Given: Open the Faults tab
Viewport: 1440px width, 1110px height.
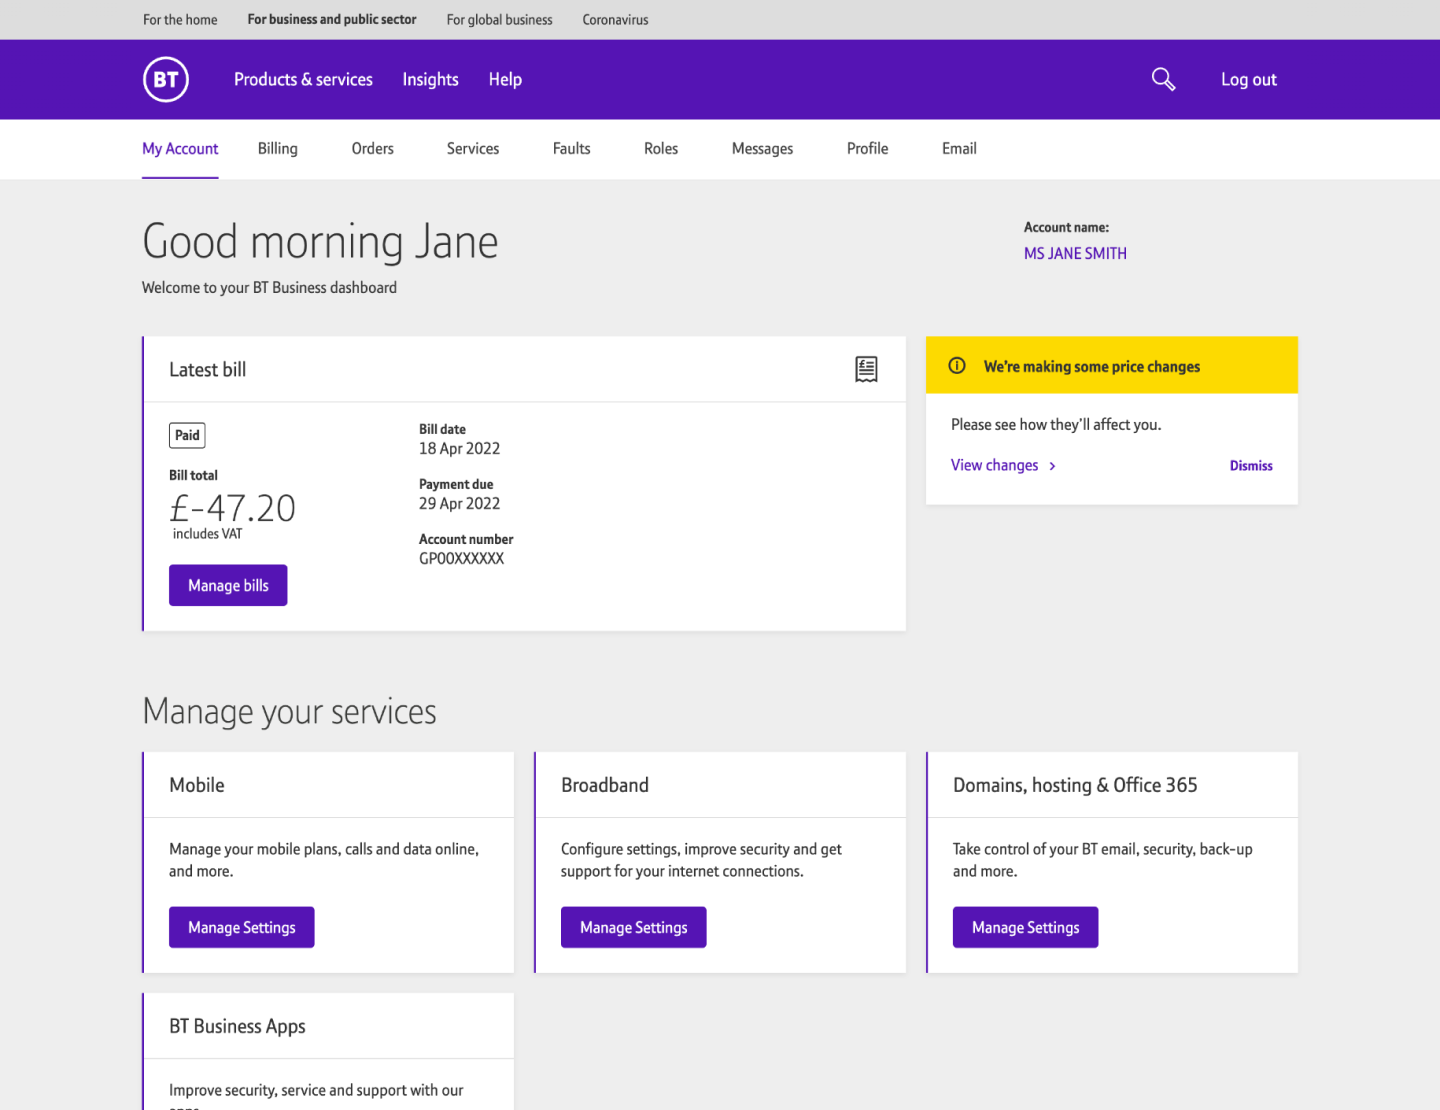Looking at the screenshot, I should click(x=571, y=149).
